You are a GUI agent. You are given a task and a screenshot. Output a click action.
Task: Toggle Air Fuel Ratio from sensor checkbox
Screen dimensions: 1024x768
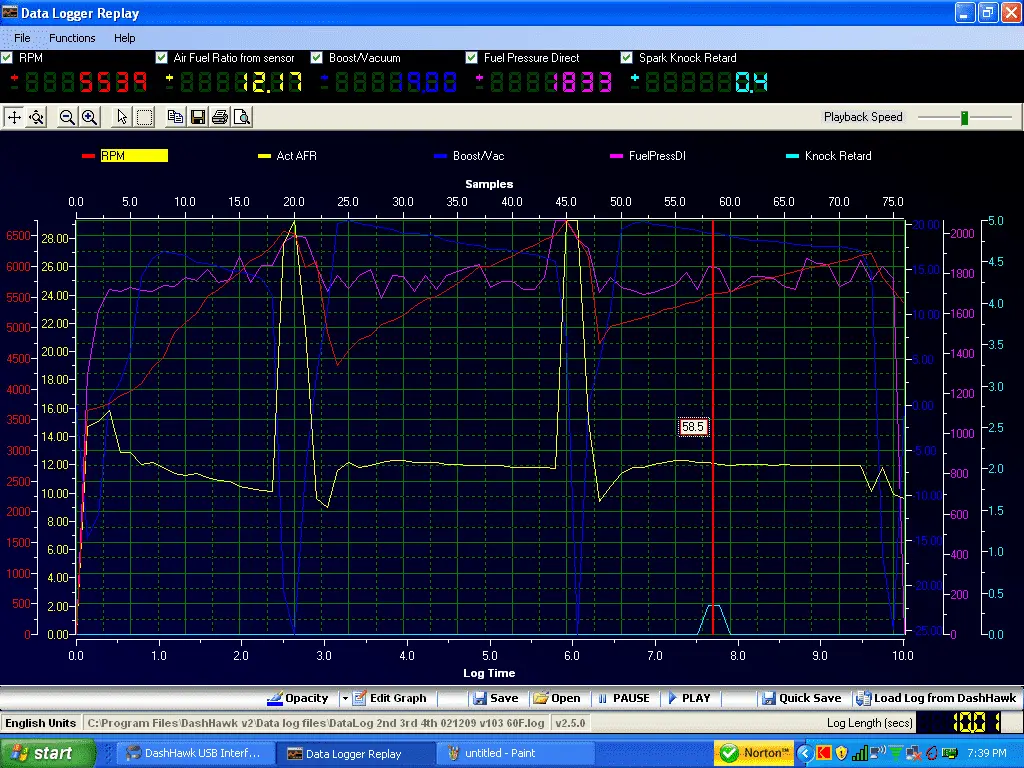(x=161, y=57)
